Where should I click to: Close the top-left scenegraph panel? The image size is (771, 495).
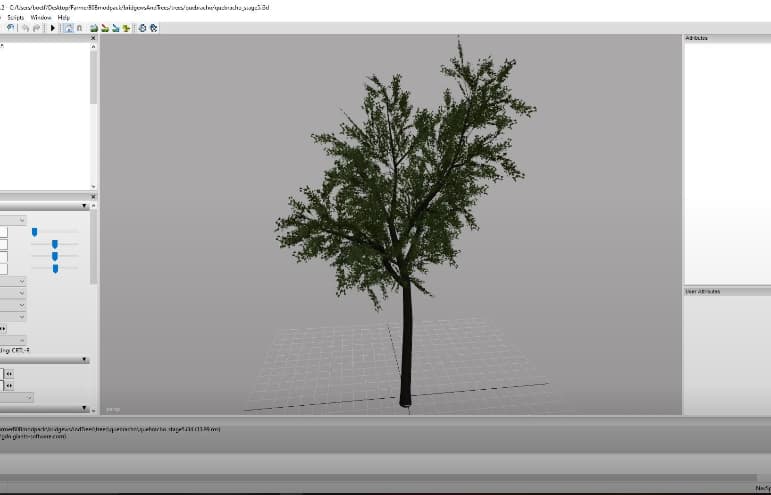94,38
